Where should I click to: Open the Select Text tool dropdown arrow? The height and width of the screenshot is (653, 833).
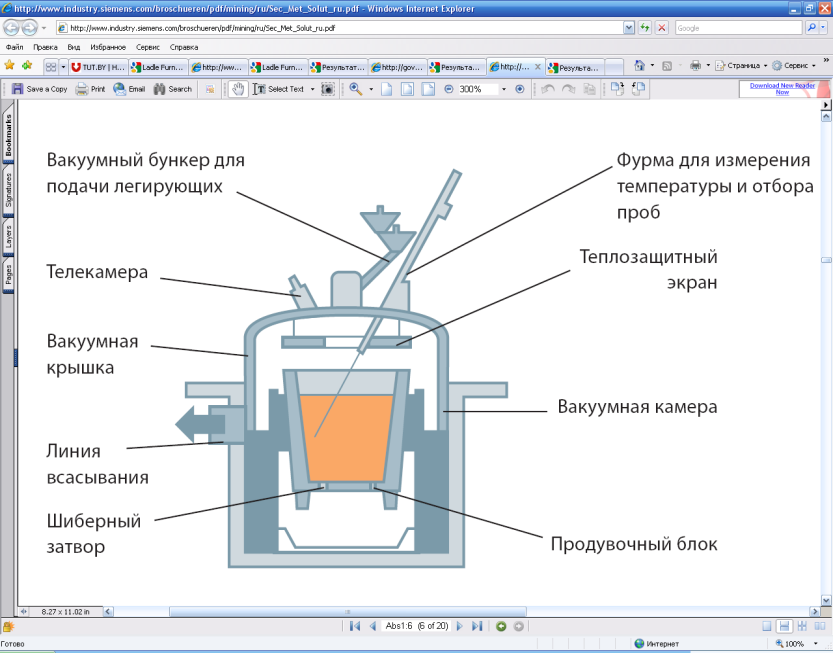coord(312,89)
